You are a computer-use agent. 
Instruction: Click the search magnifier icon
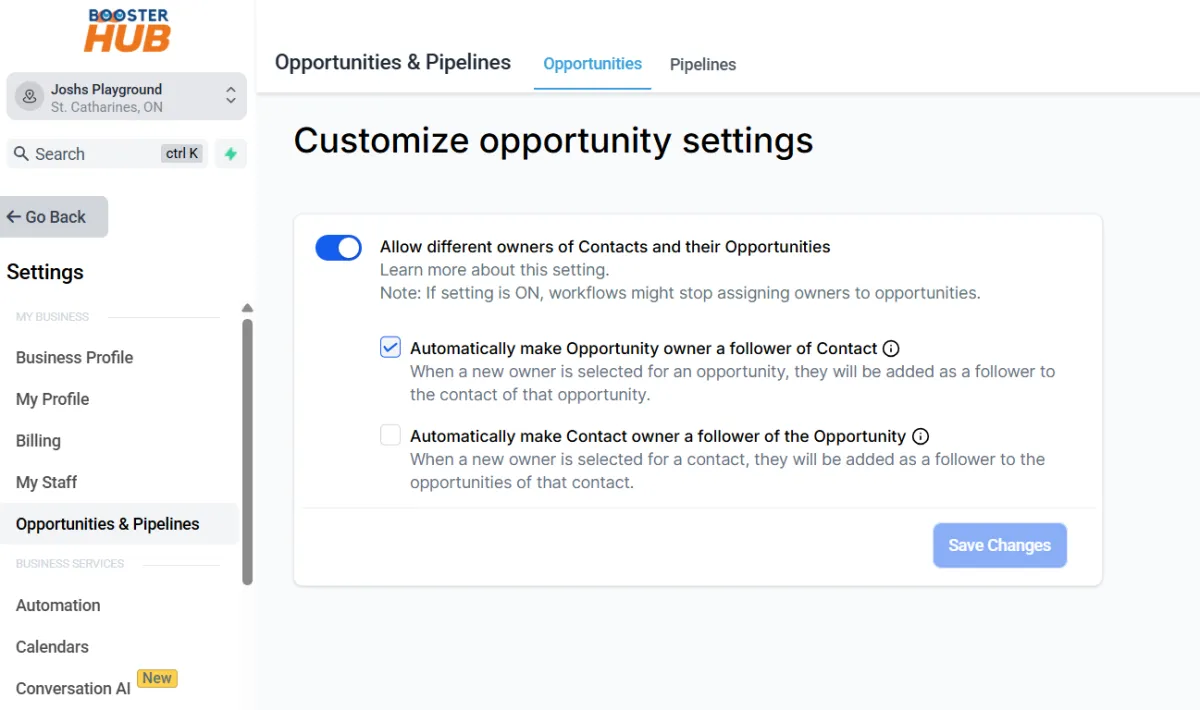click(x=21, y=154)
